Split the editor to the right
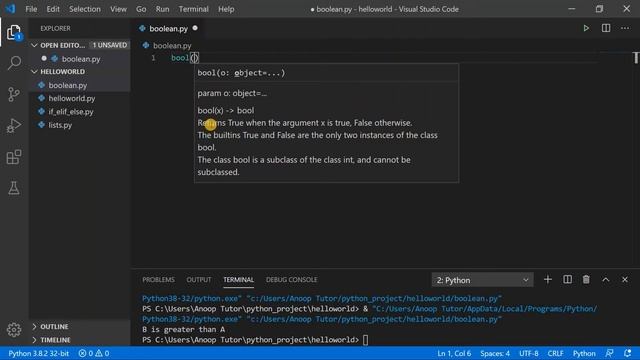The image size is (640, 360). 606,28
